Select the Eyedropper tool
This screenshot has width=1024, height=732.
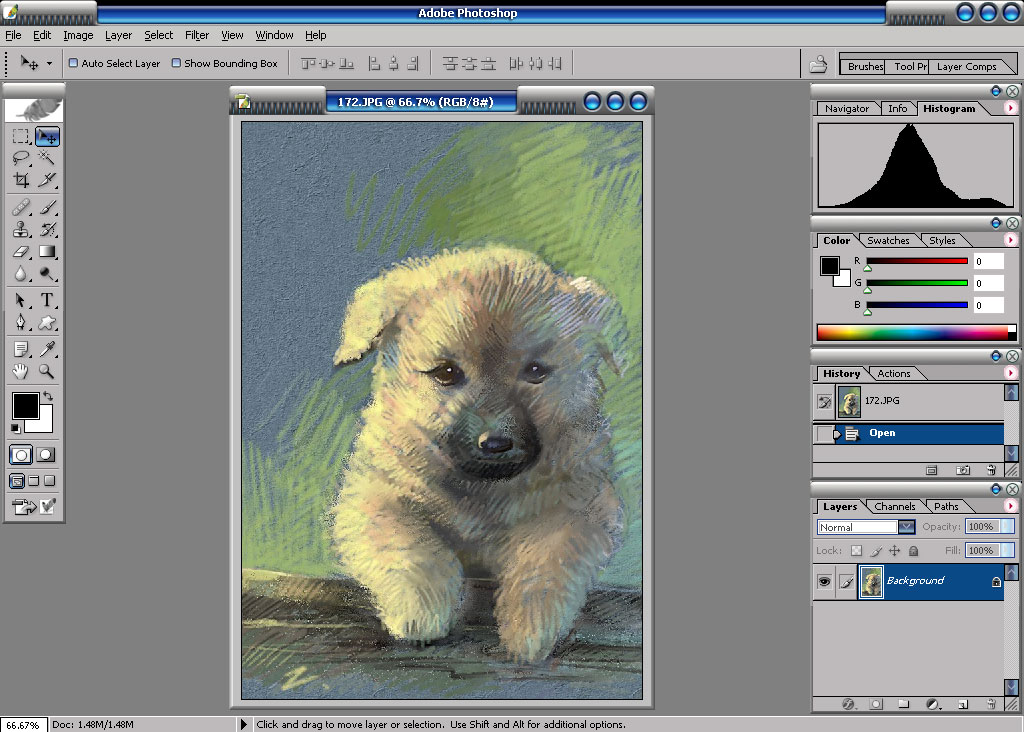(47, 349)
